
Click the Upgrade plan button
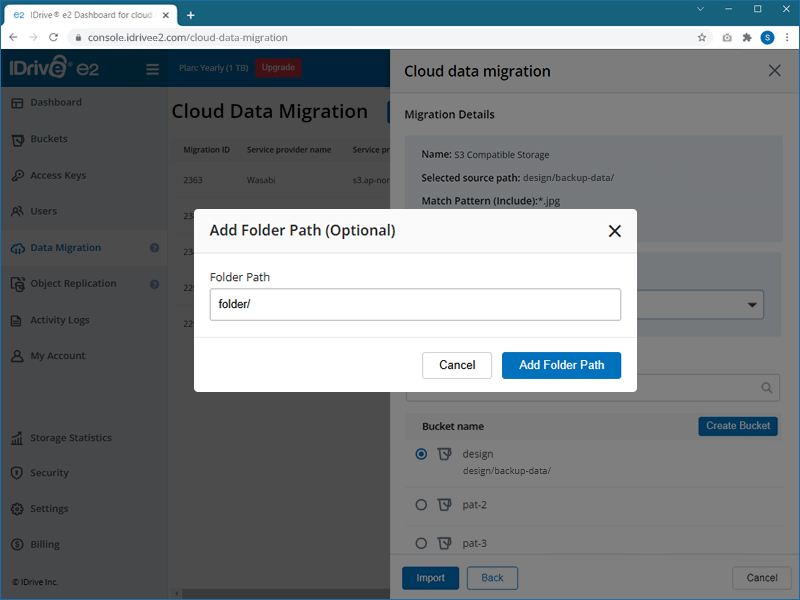pos(278,68)
